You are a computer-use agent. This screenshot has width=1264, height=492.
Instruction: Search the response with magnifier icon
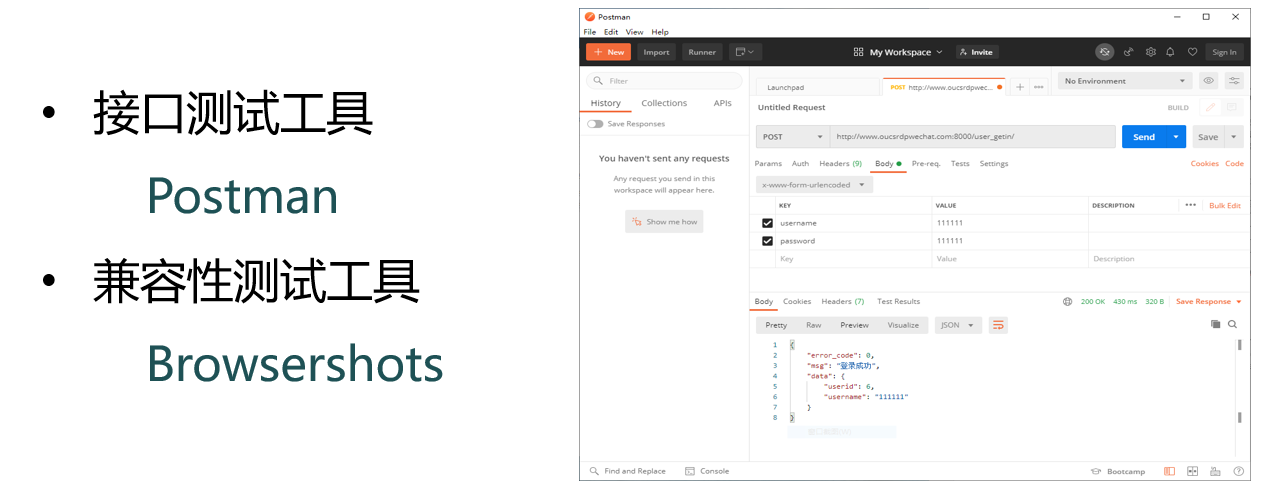tap(1233, 324)
